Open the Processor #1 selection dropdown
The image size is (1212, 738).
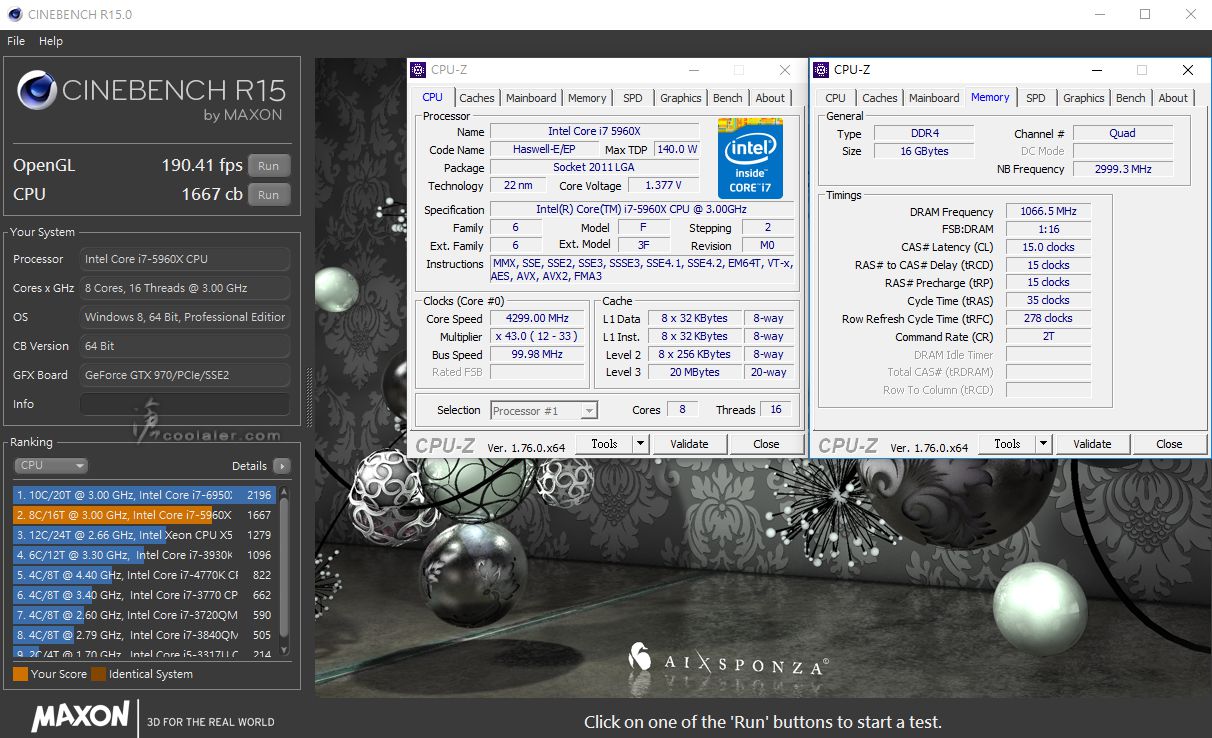[544, 410]
